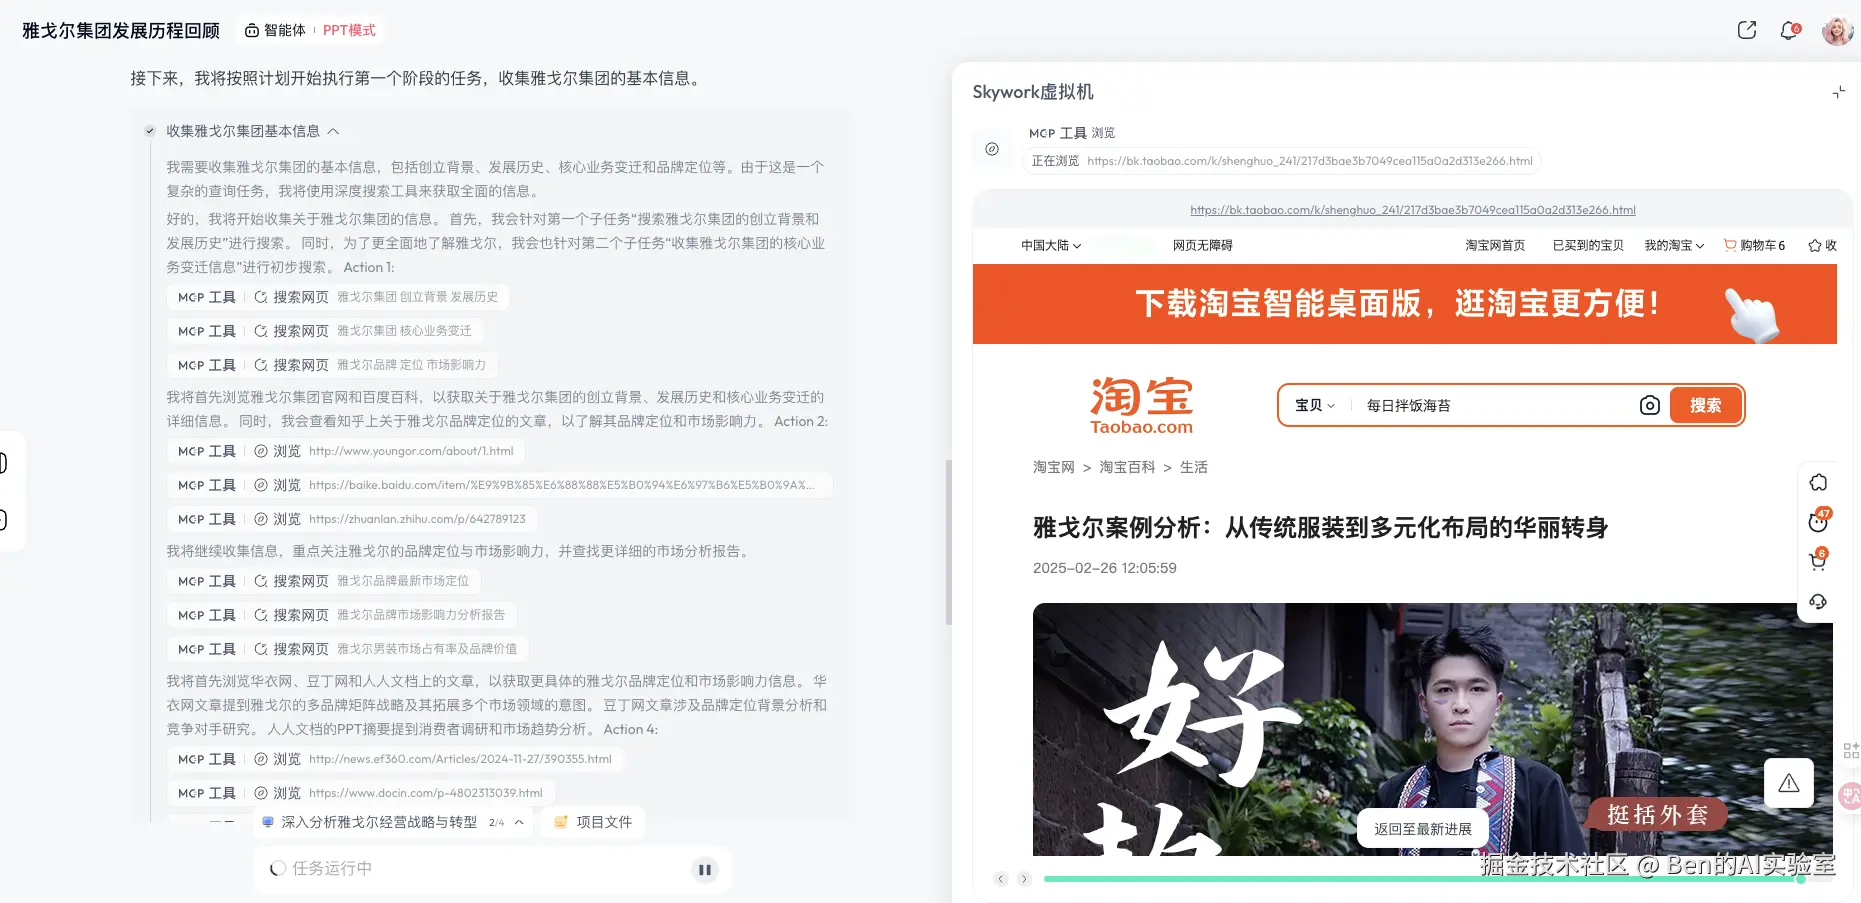
Task: Open the 项目文件 project files
Action: [593, 822]
